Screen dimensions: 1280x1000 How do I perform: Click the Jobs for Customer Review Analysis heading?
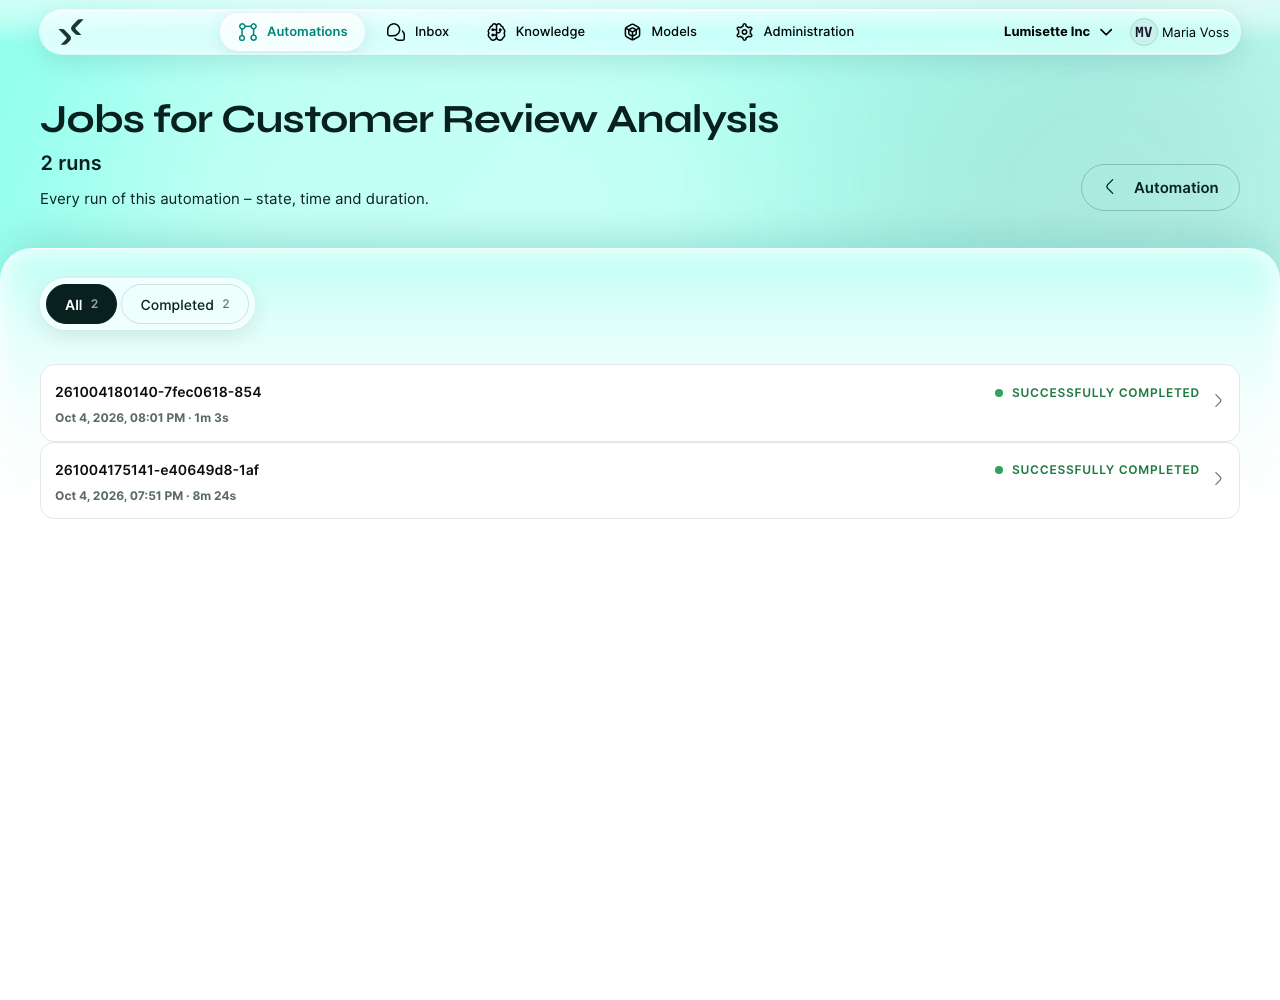409,119
